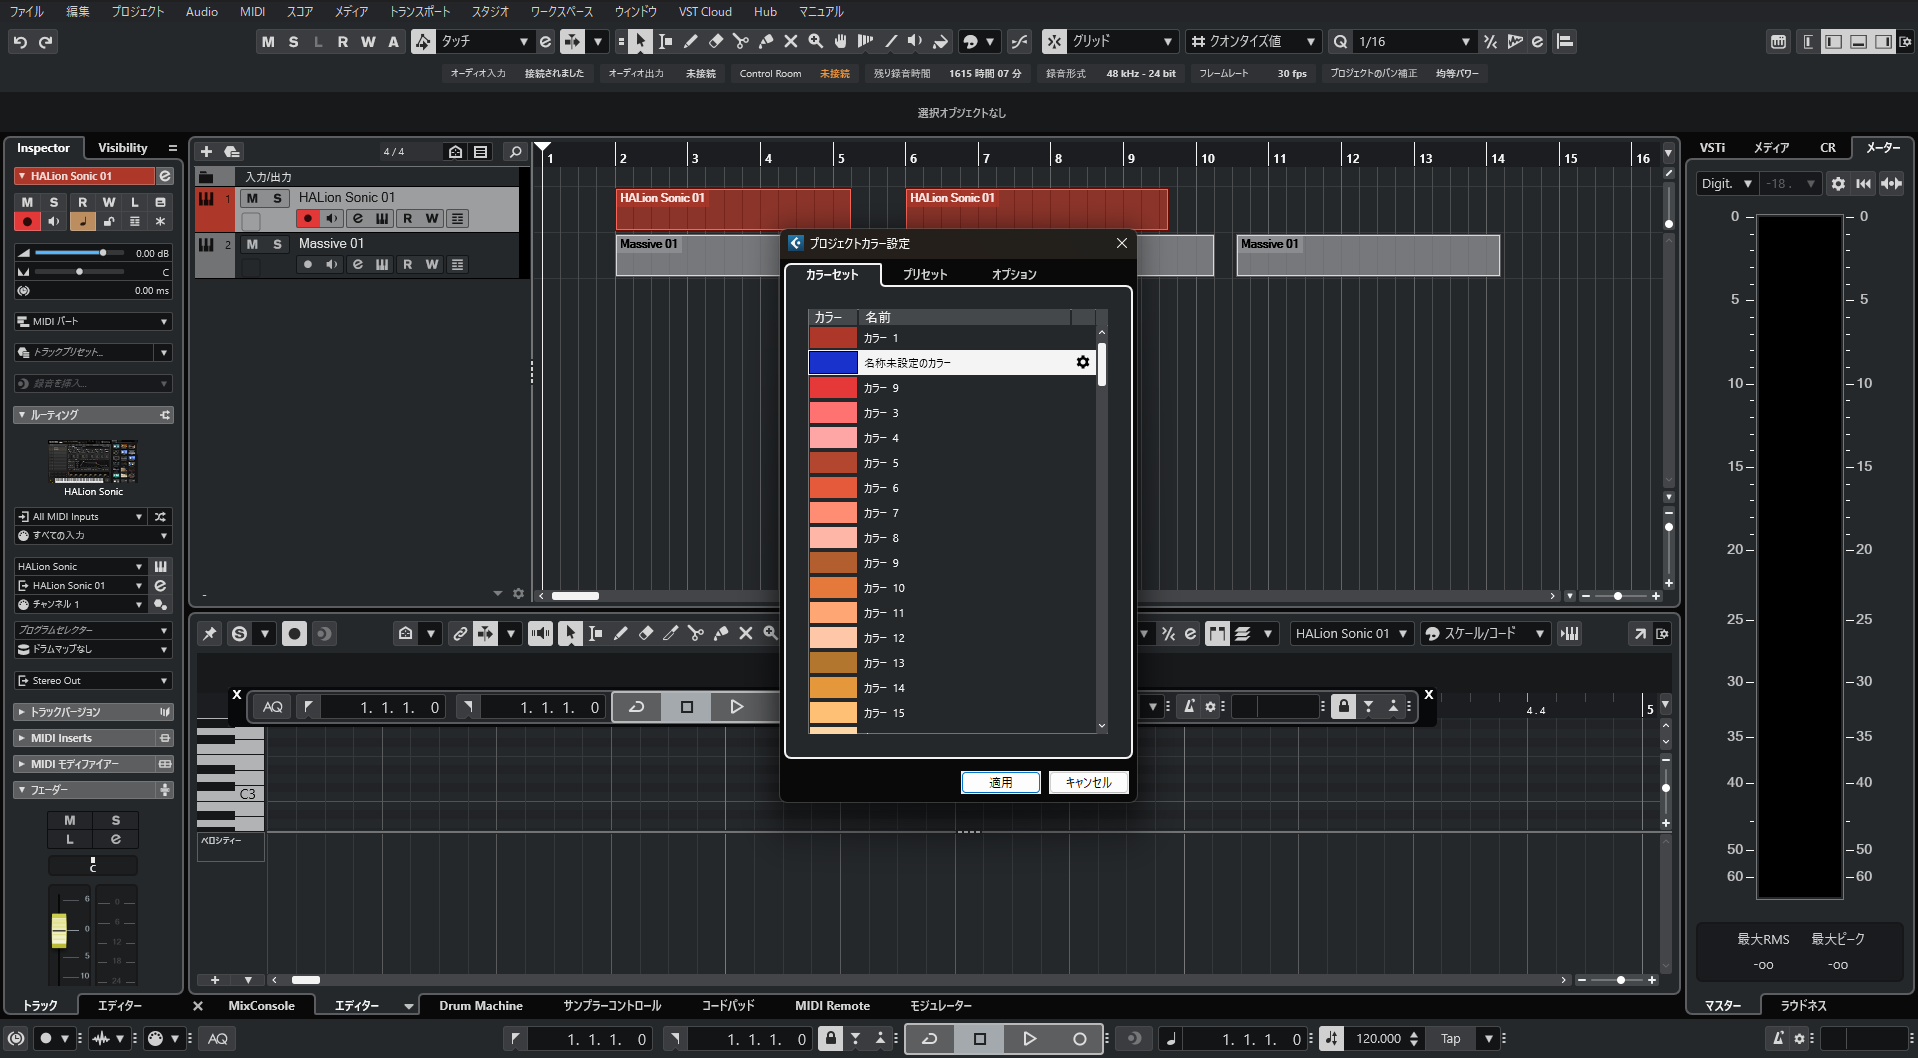Screen dimensions: 1918x1058
Task: Open the Stereo Out output routing dropdown
Action: [x=94, y=681]
